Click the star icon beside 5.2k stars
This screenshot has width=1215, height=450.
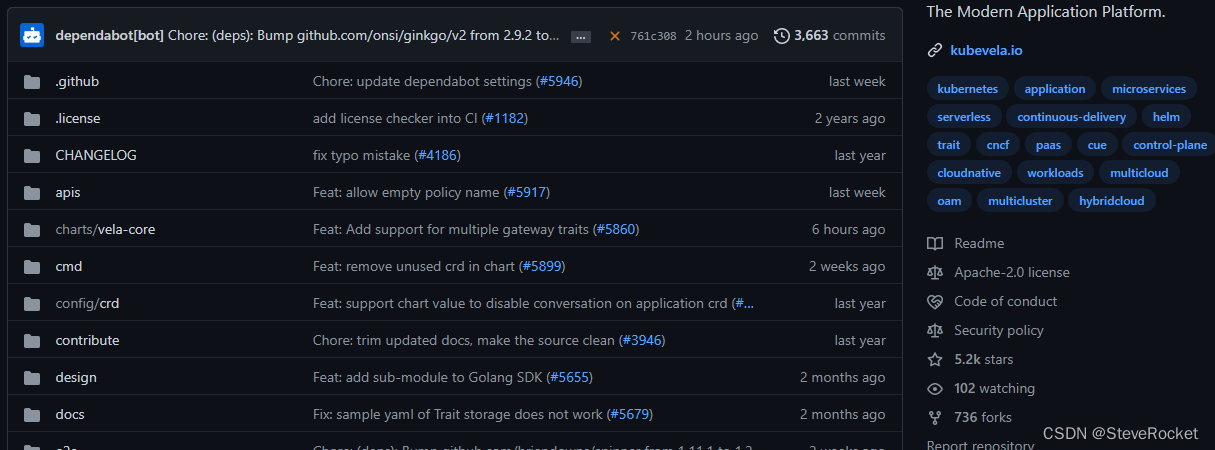(x=935, y=360)
